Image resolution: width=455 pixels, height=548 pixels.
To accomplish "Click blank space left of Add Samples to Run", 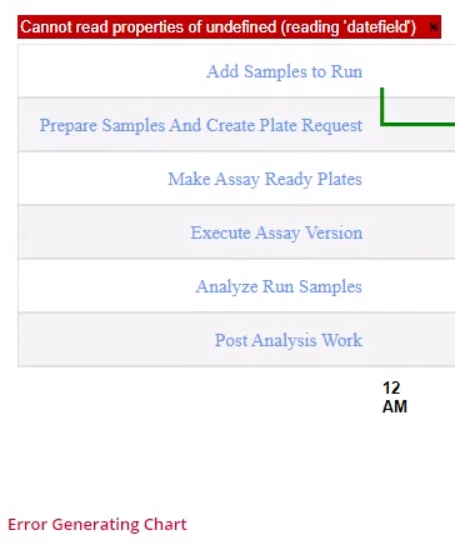I will click(112, 72).
